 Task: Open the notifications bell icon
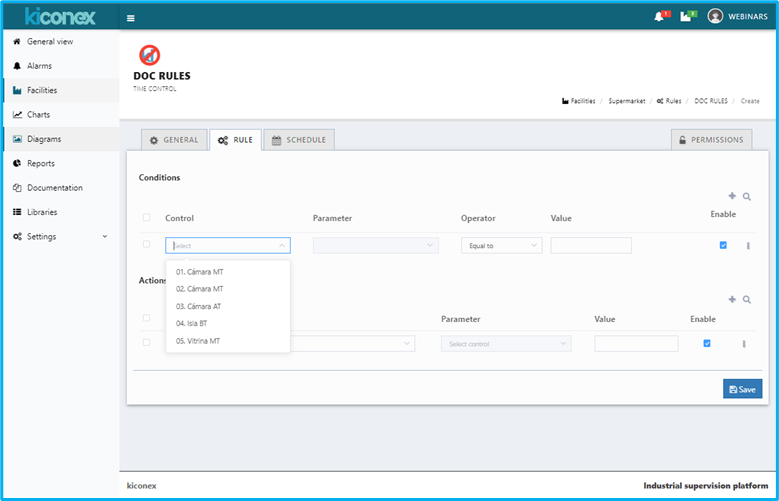coord(659,17)
